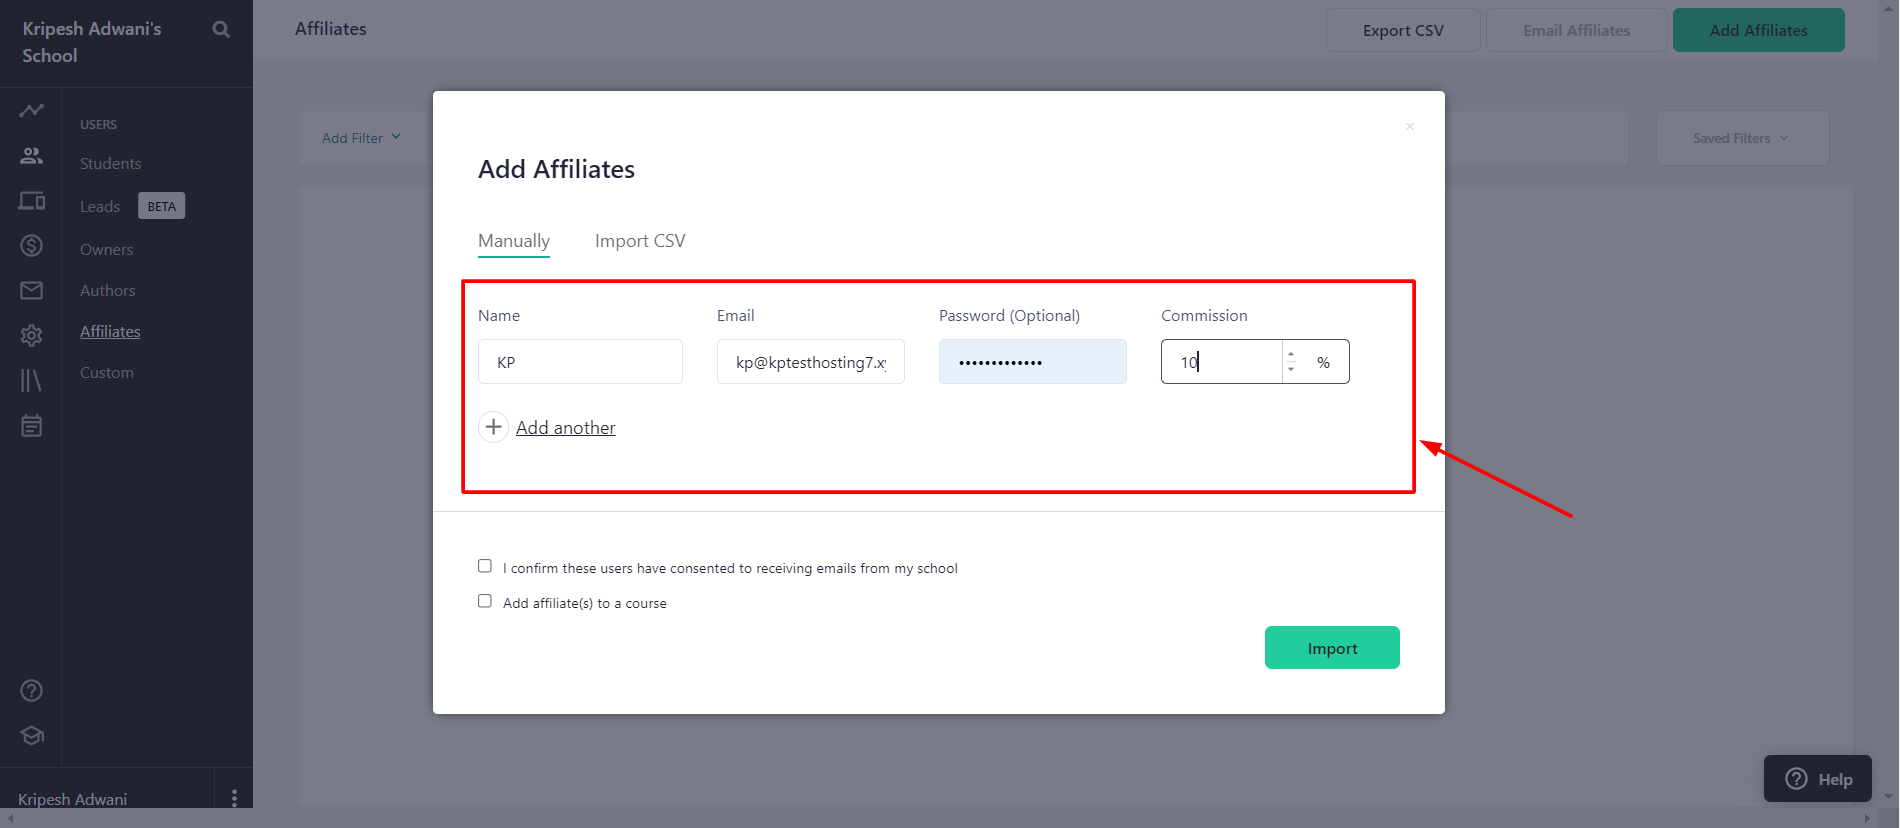The image size is (1900, 828).
Task: Open the graduation cap icon in sidebar
Action: click(x=31, y=736)
